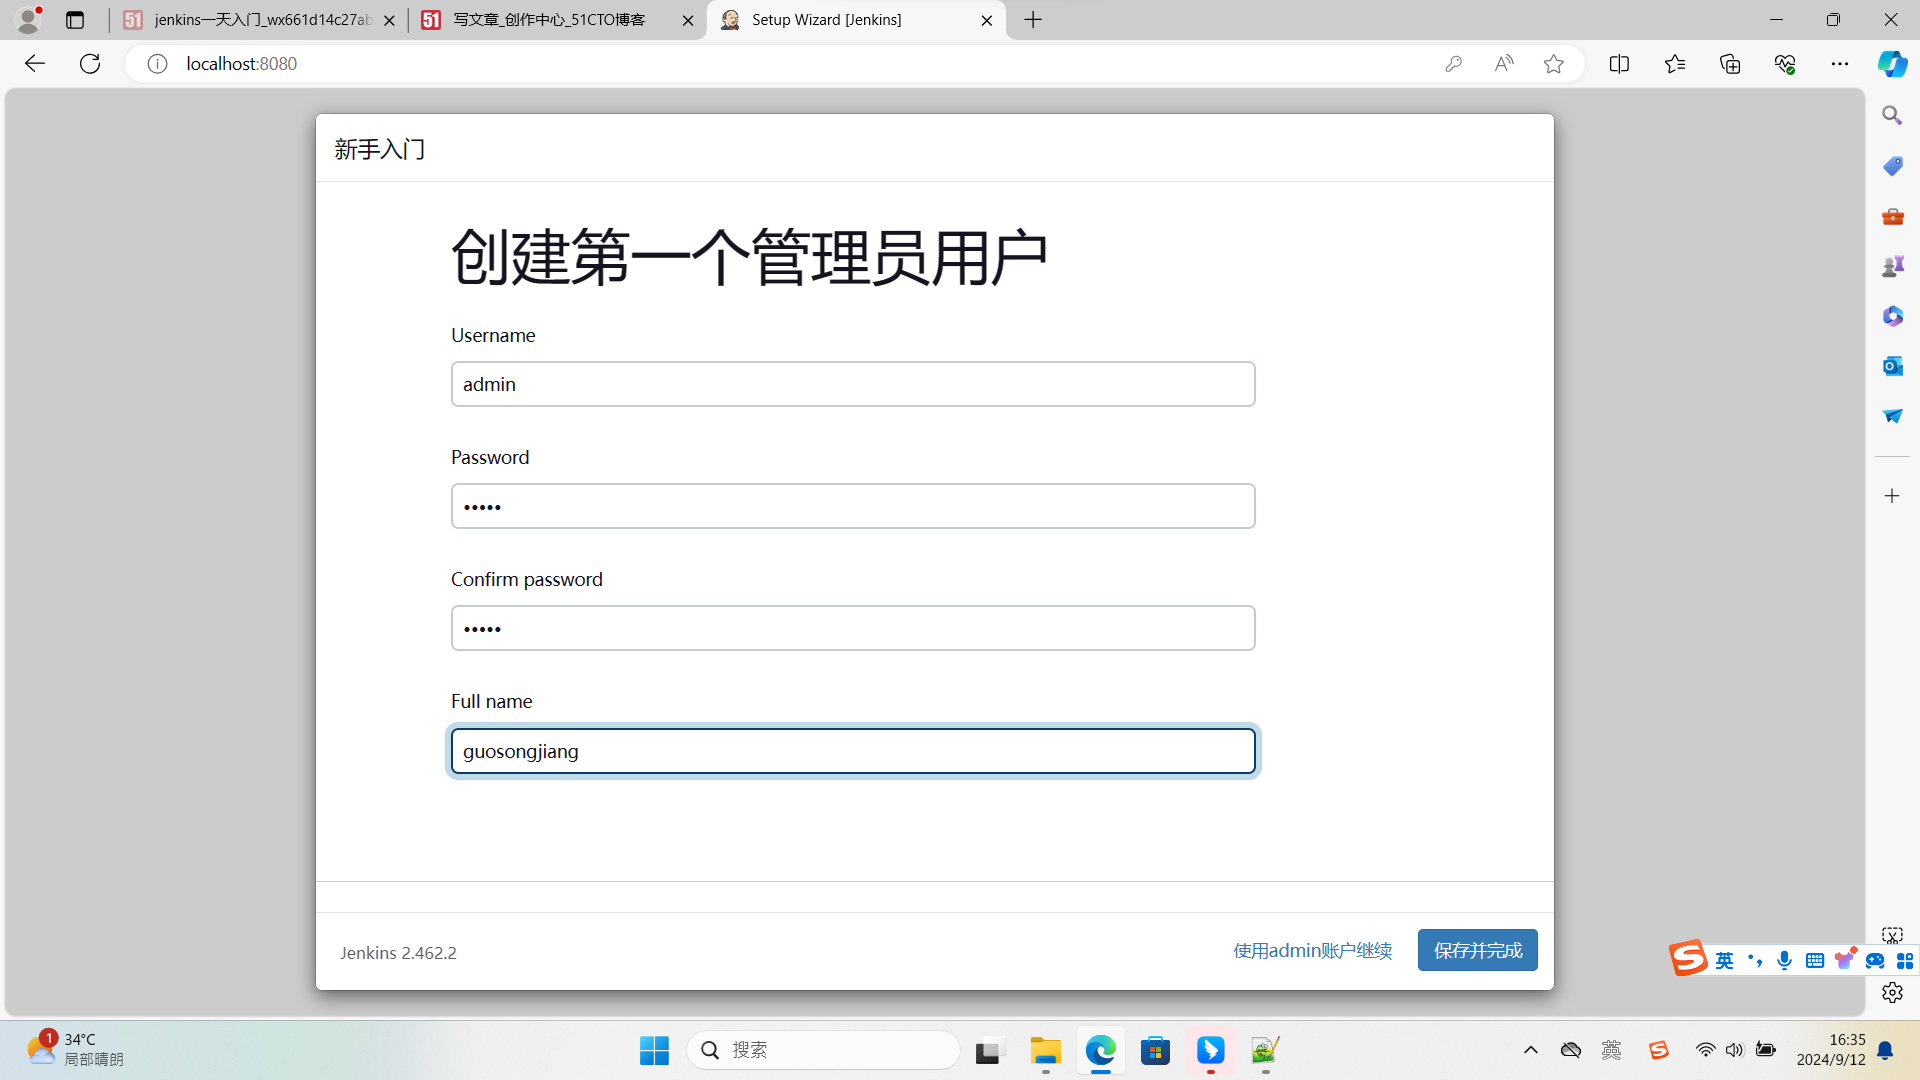
Task: Open Task View from the taskbar
Action: click(x=988, y=1050)
